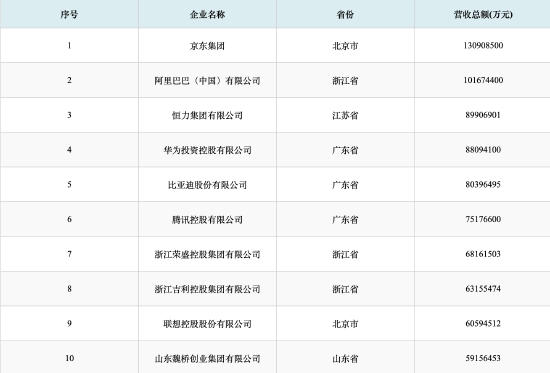This screenshot has height=373, width=550.
Task: Click 浙江省 in 浙江荣盛控股 row
Action: click(345, 254)
